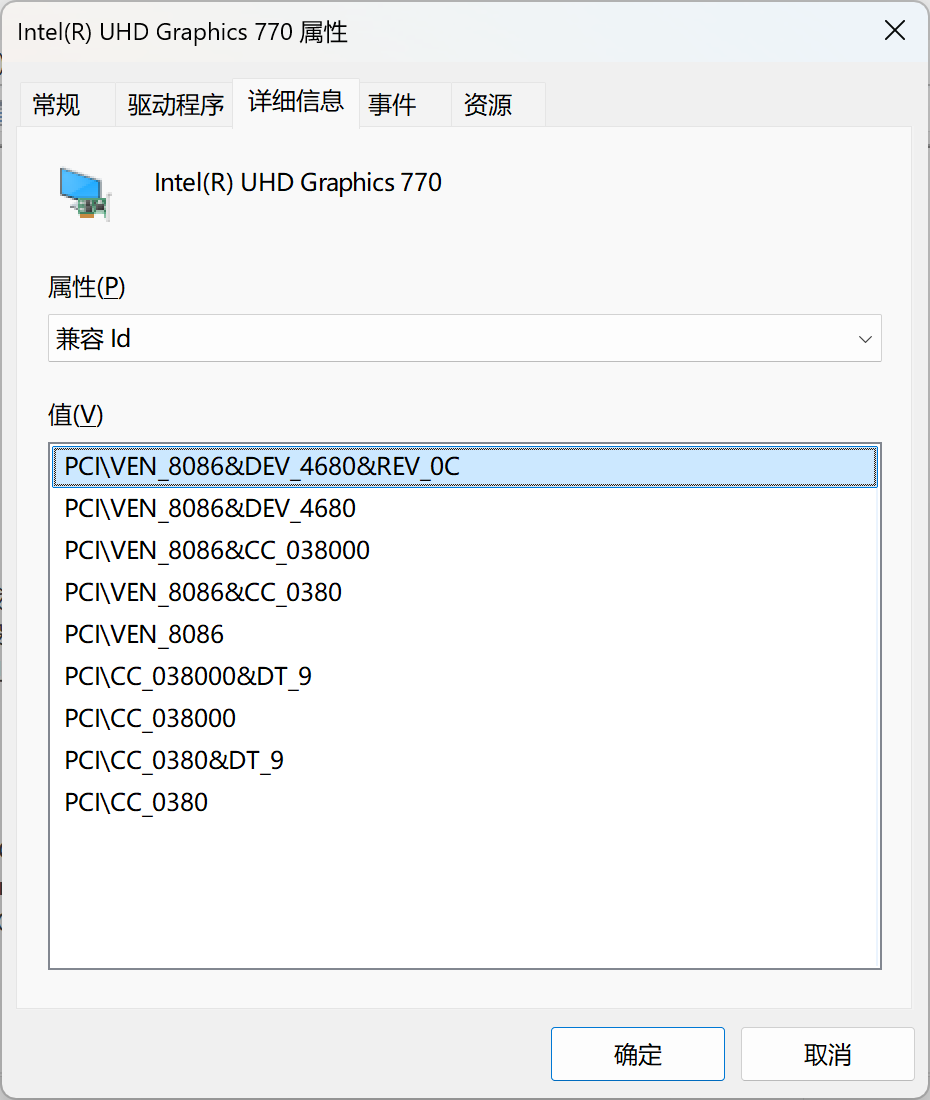Click the dropdown chevron arrow on the right
Screen dimensions: 930x1100
[x=864, y=338]
